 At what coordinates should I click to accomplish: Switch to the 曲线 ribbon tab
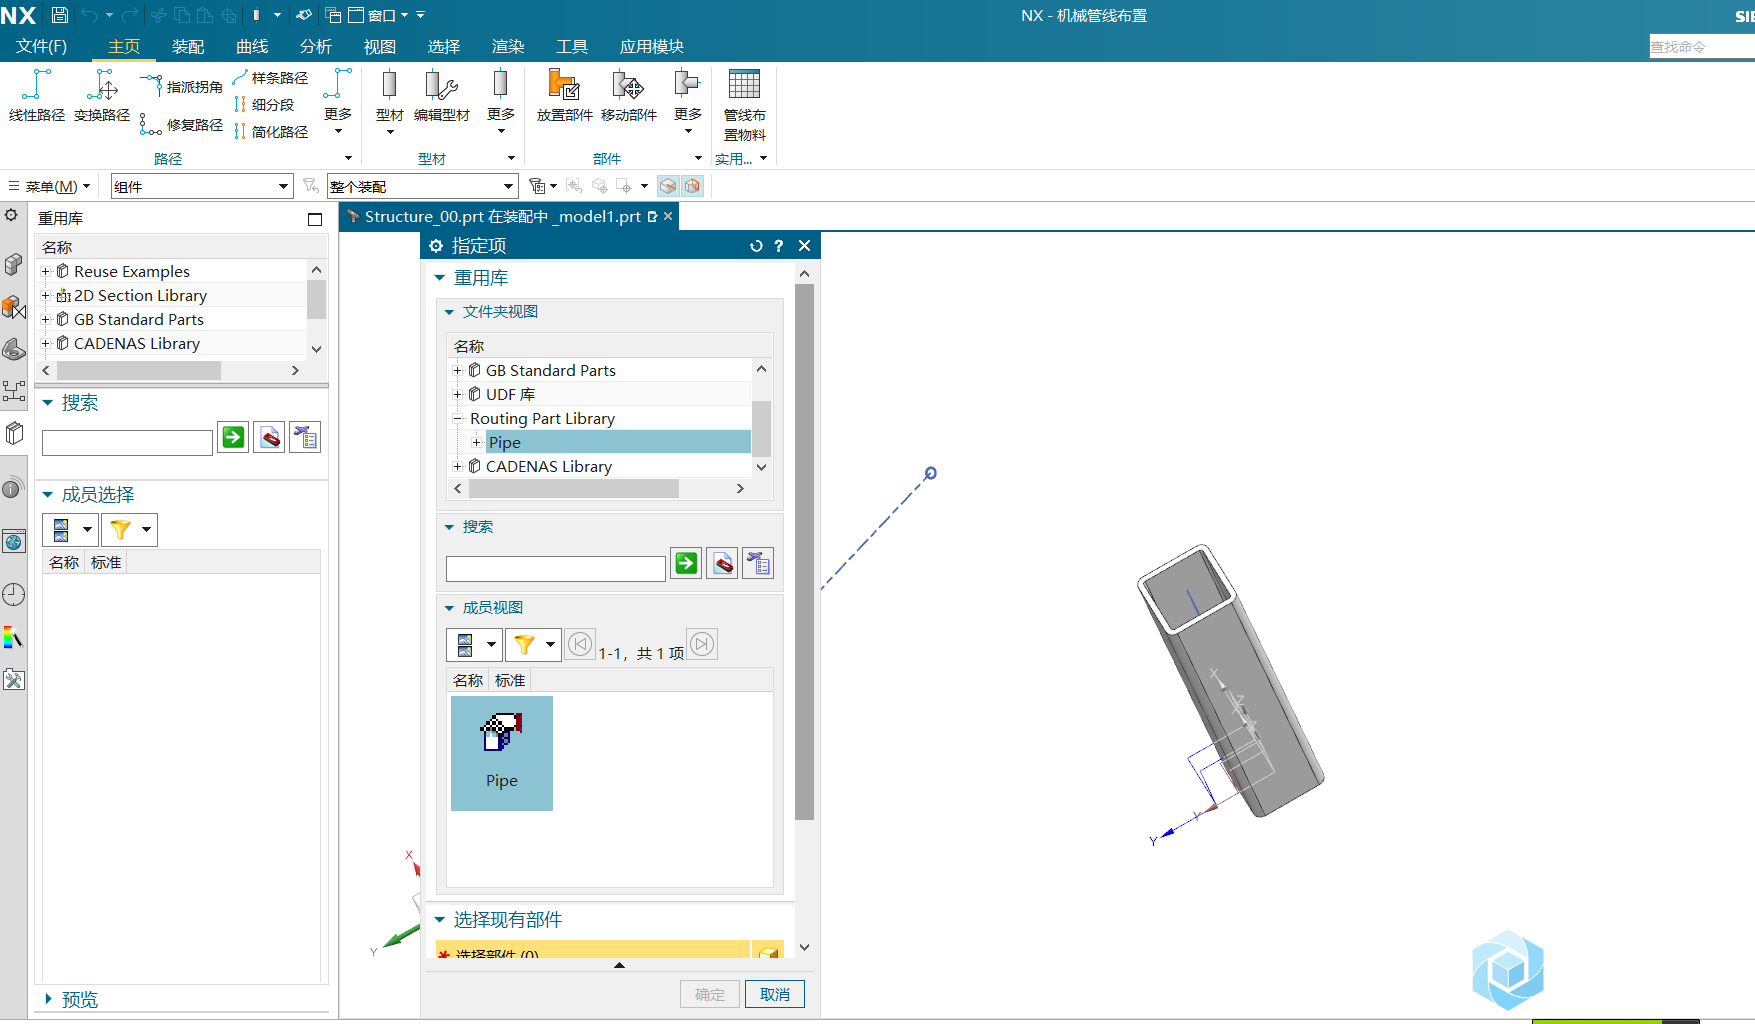(252, 46)
